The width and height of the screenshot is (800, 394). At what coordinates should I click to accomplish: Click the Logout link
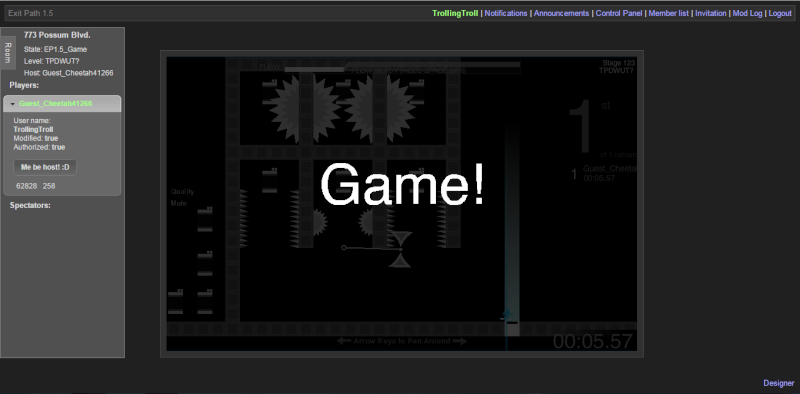(x=780, y=13)
